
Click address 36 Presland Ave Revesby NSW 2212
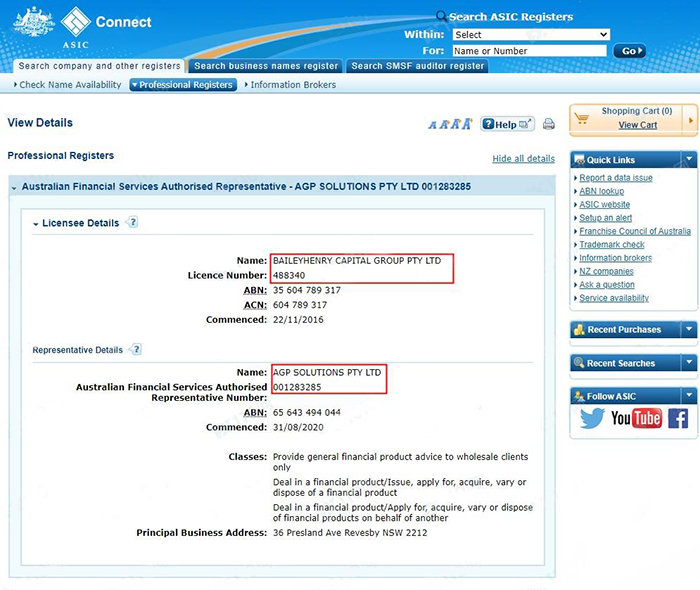(350, 532)
